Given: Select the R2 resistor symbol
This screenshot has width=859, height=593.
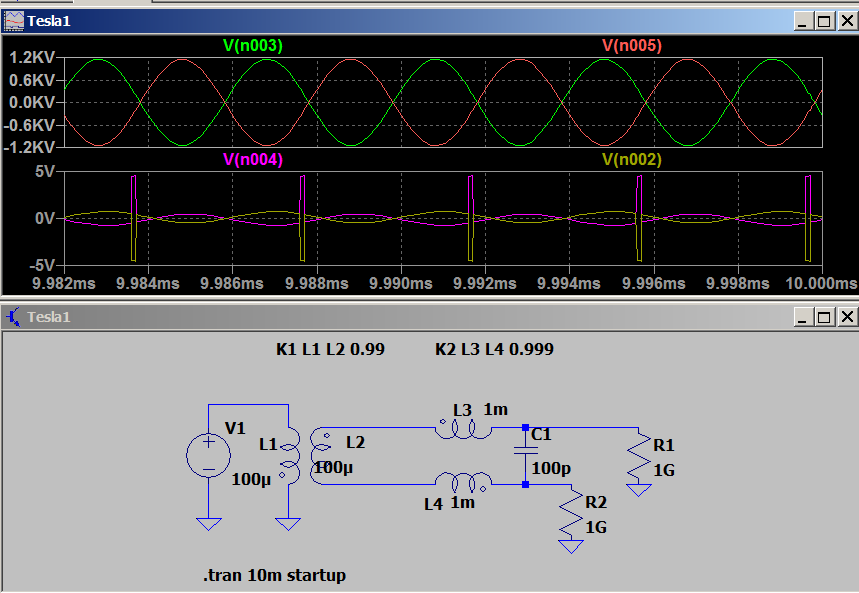Looking at the screenshot, I should (x=570, y=514).
